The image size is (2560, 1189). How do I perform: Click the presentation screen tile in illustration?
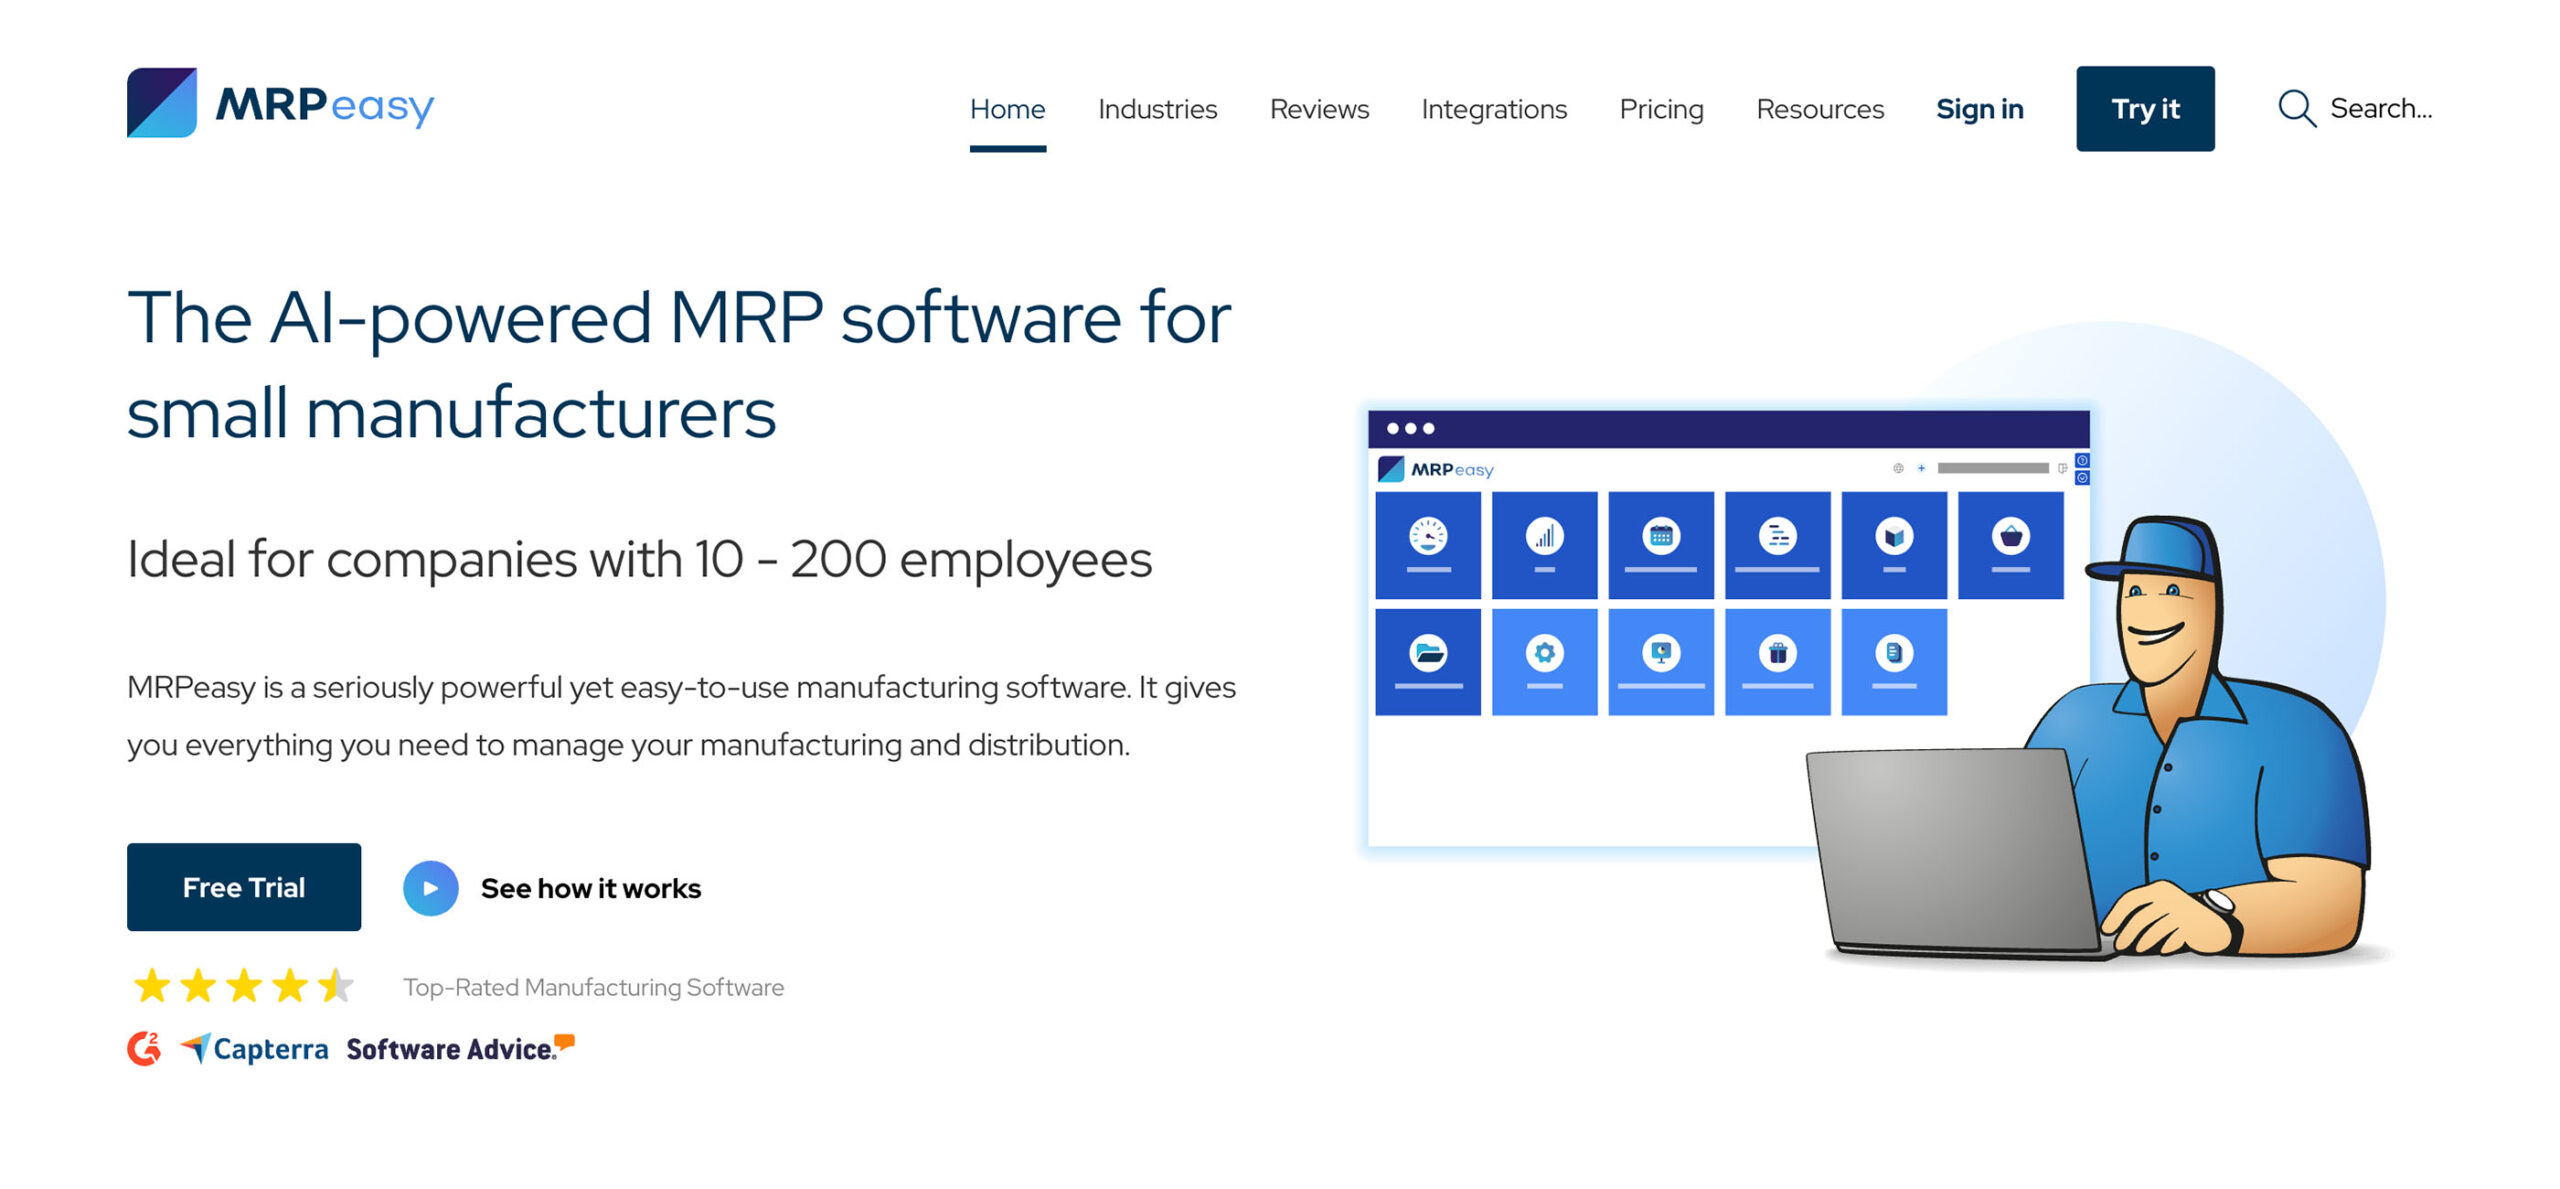[x=1661, y=662]
